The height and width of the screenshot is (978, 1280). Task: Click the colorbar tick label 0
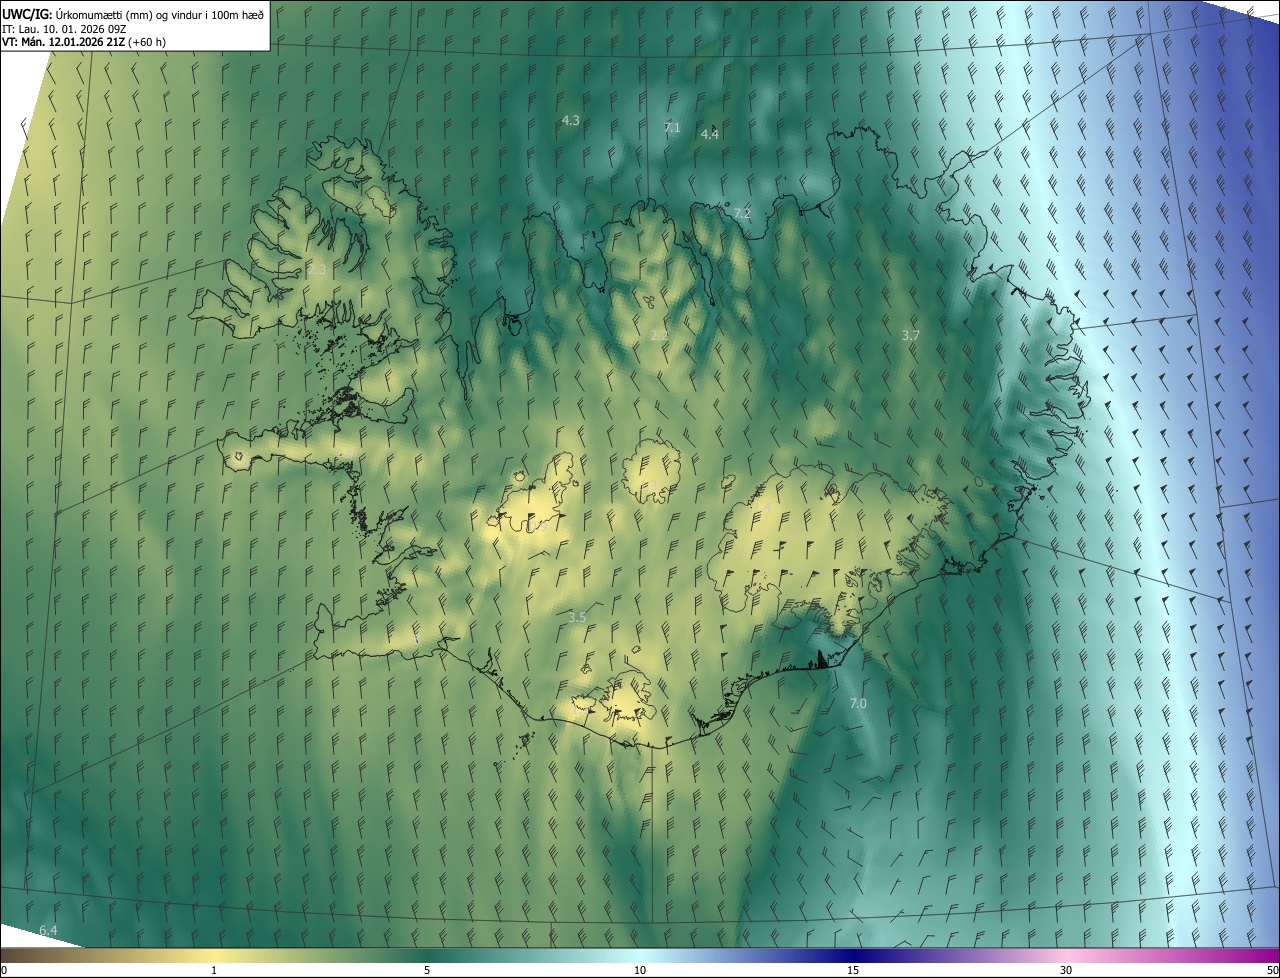pos(3,971)
